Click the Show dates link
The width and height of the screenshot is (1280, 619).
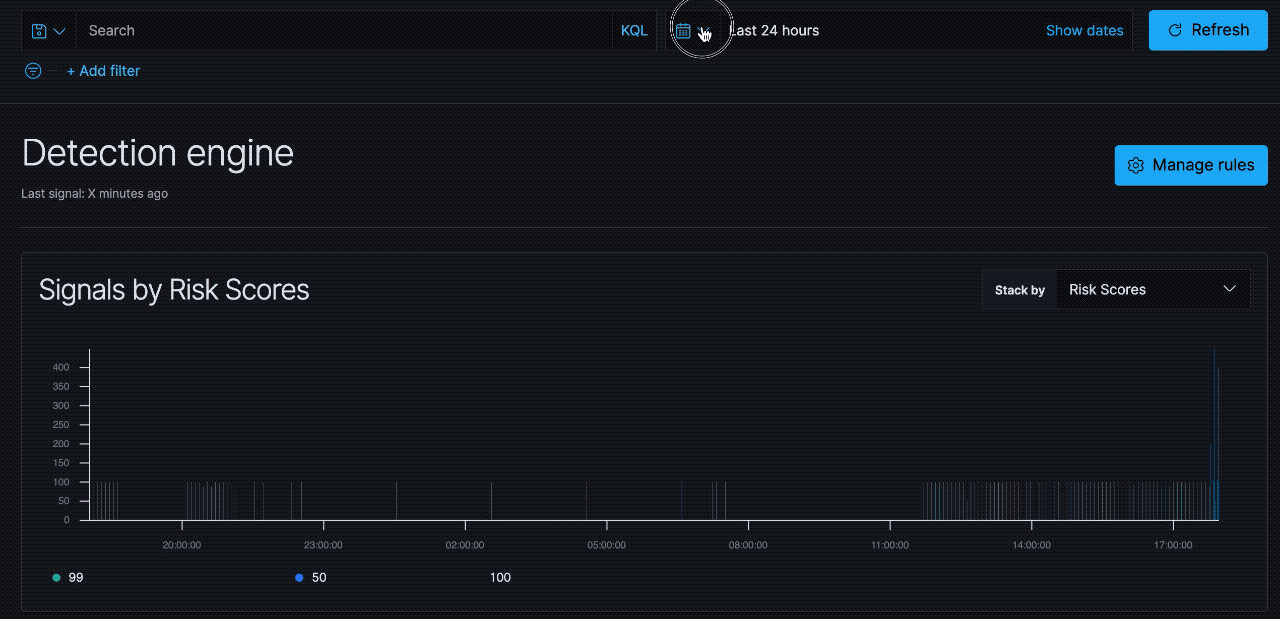coord(1085,30)
